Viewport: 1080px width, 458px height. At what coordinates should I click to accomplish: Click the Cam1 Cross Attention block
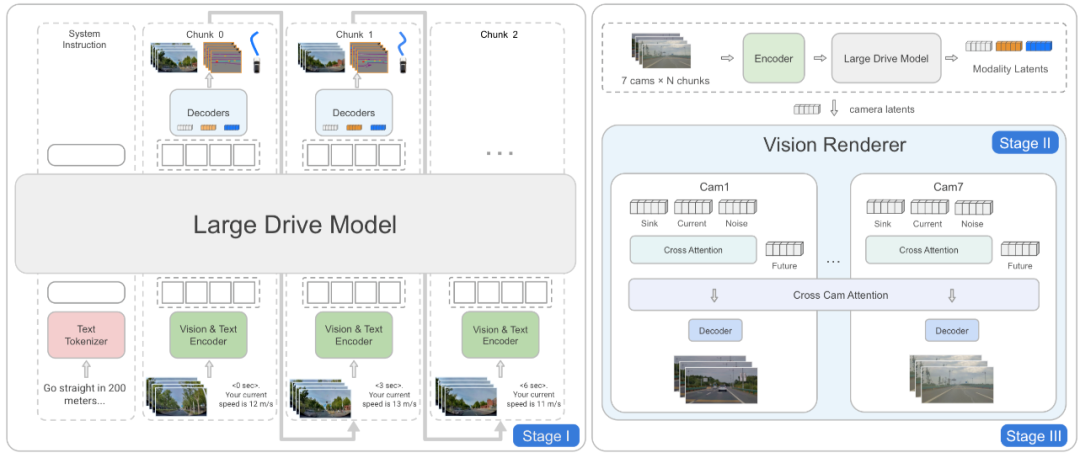[693, 250]
